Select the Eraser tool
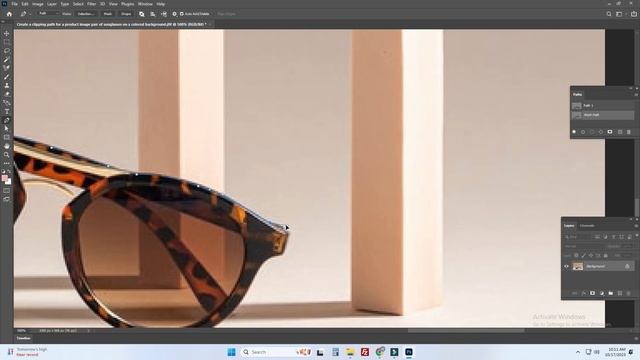Viewport: 640px width, 360px height. [x=7, y=94]
